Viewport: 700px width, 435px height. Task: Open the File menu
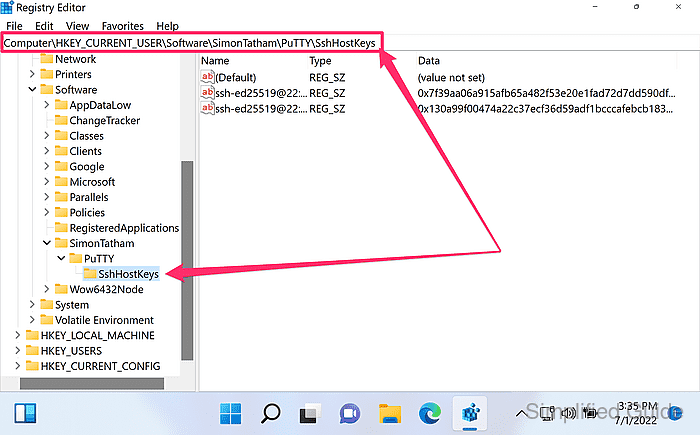coord(14,26)
